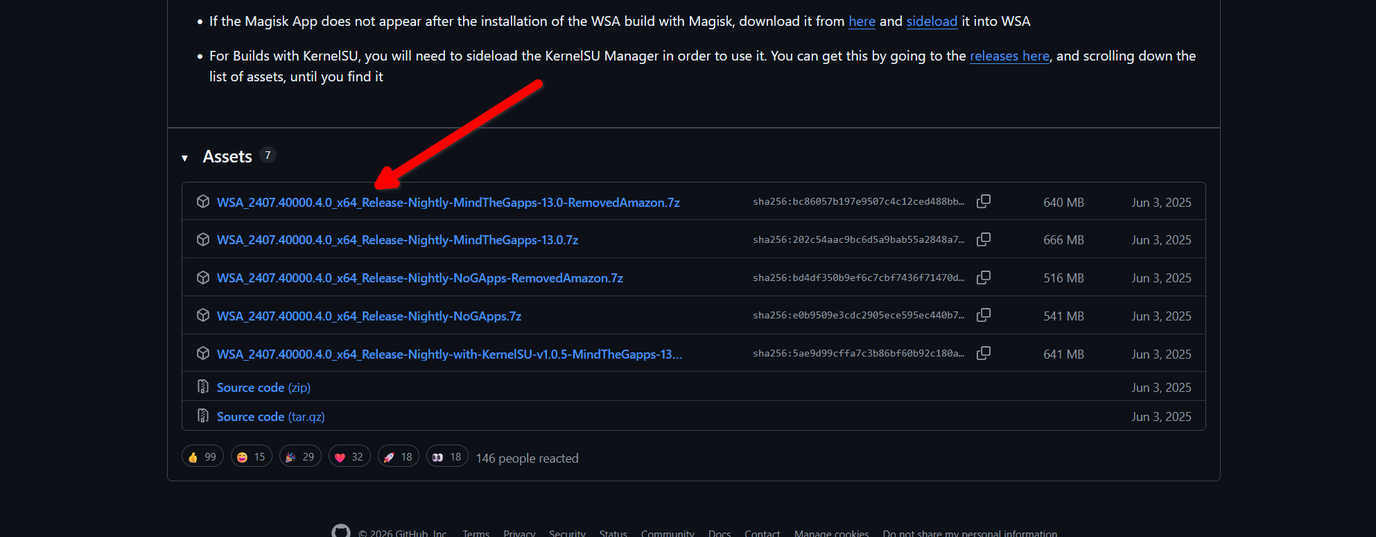Click the date in the 516 MB row
The image size is (1376, 537).
[x=1162, y=278]
